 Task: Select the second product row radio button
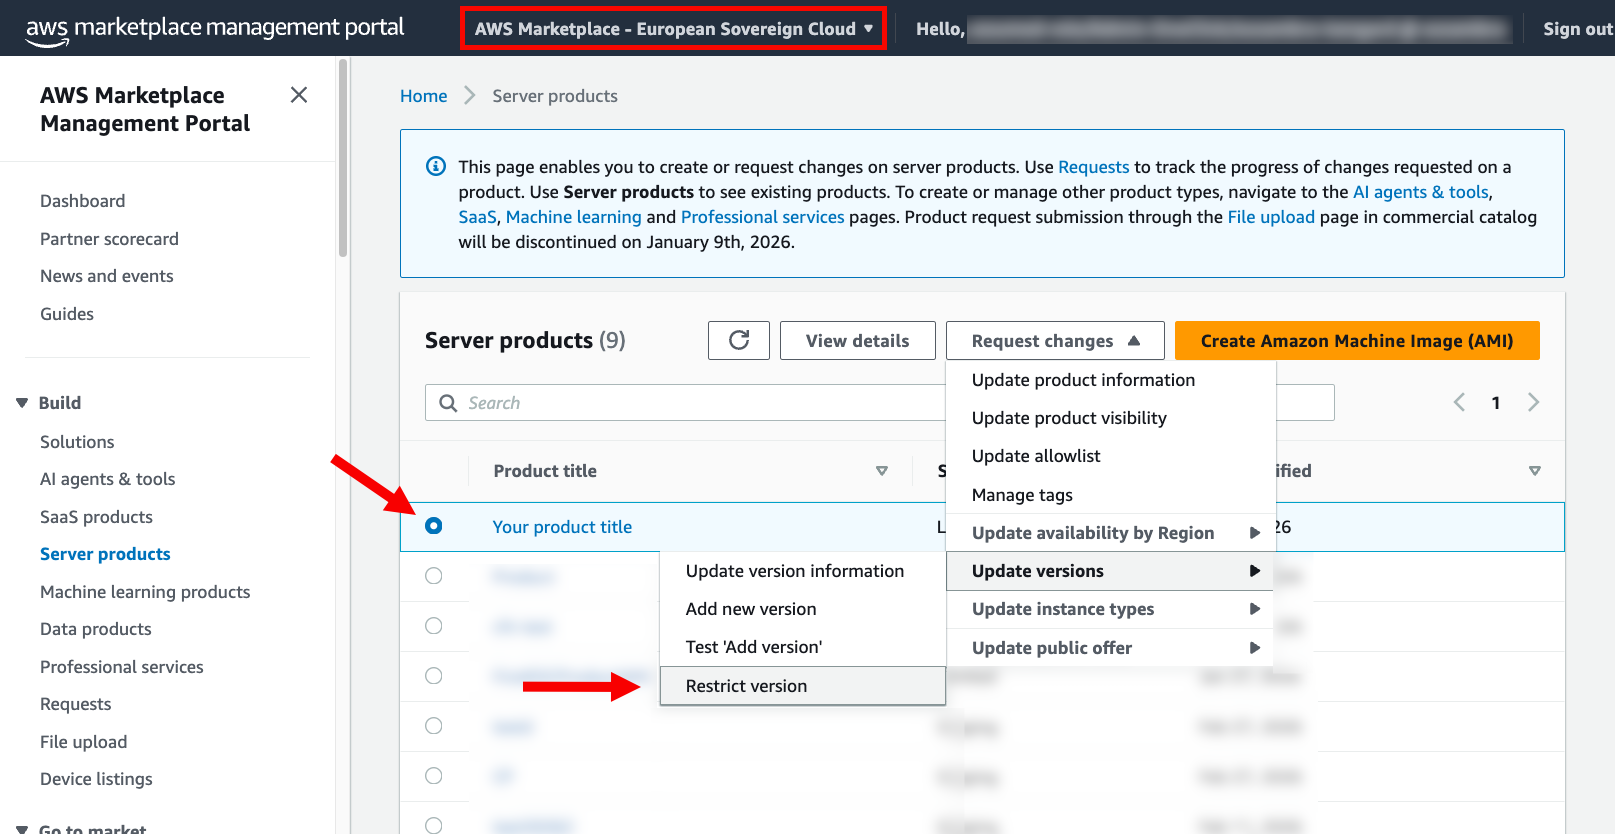433,576
